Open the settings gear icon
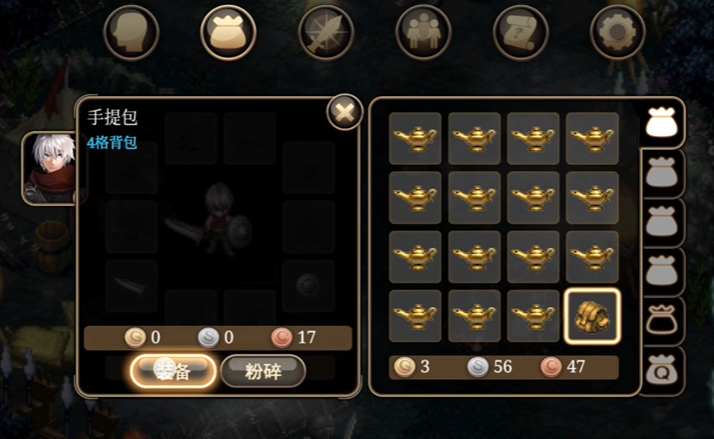This screenshot has height=439, width=714. [617, 33]
